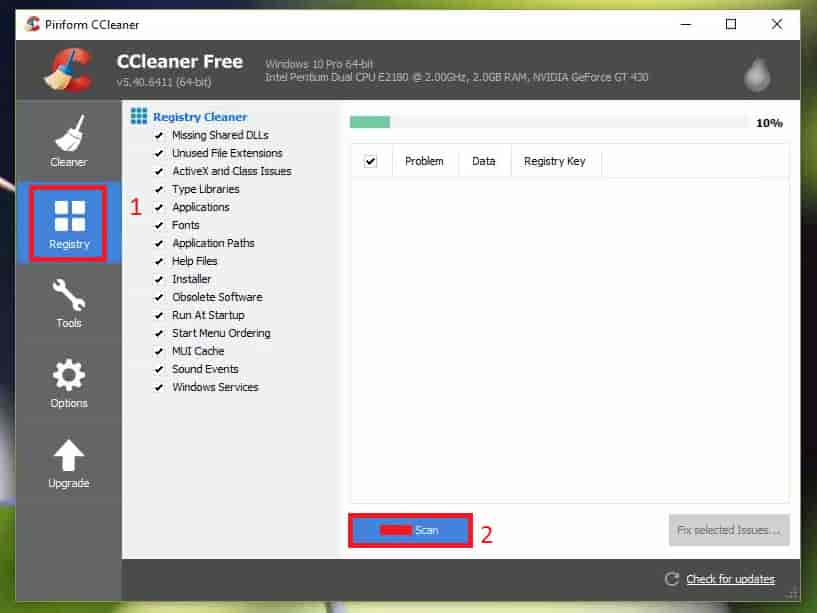Disable Run At Startup check
This screenshot has width=817, height=613.
159,315
